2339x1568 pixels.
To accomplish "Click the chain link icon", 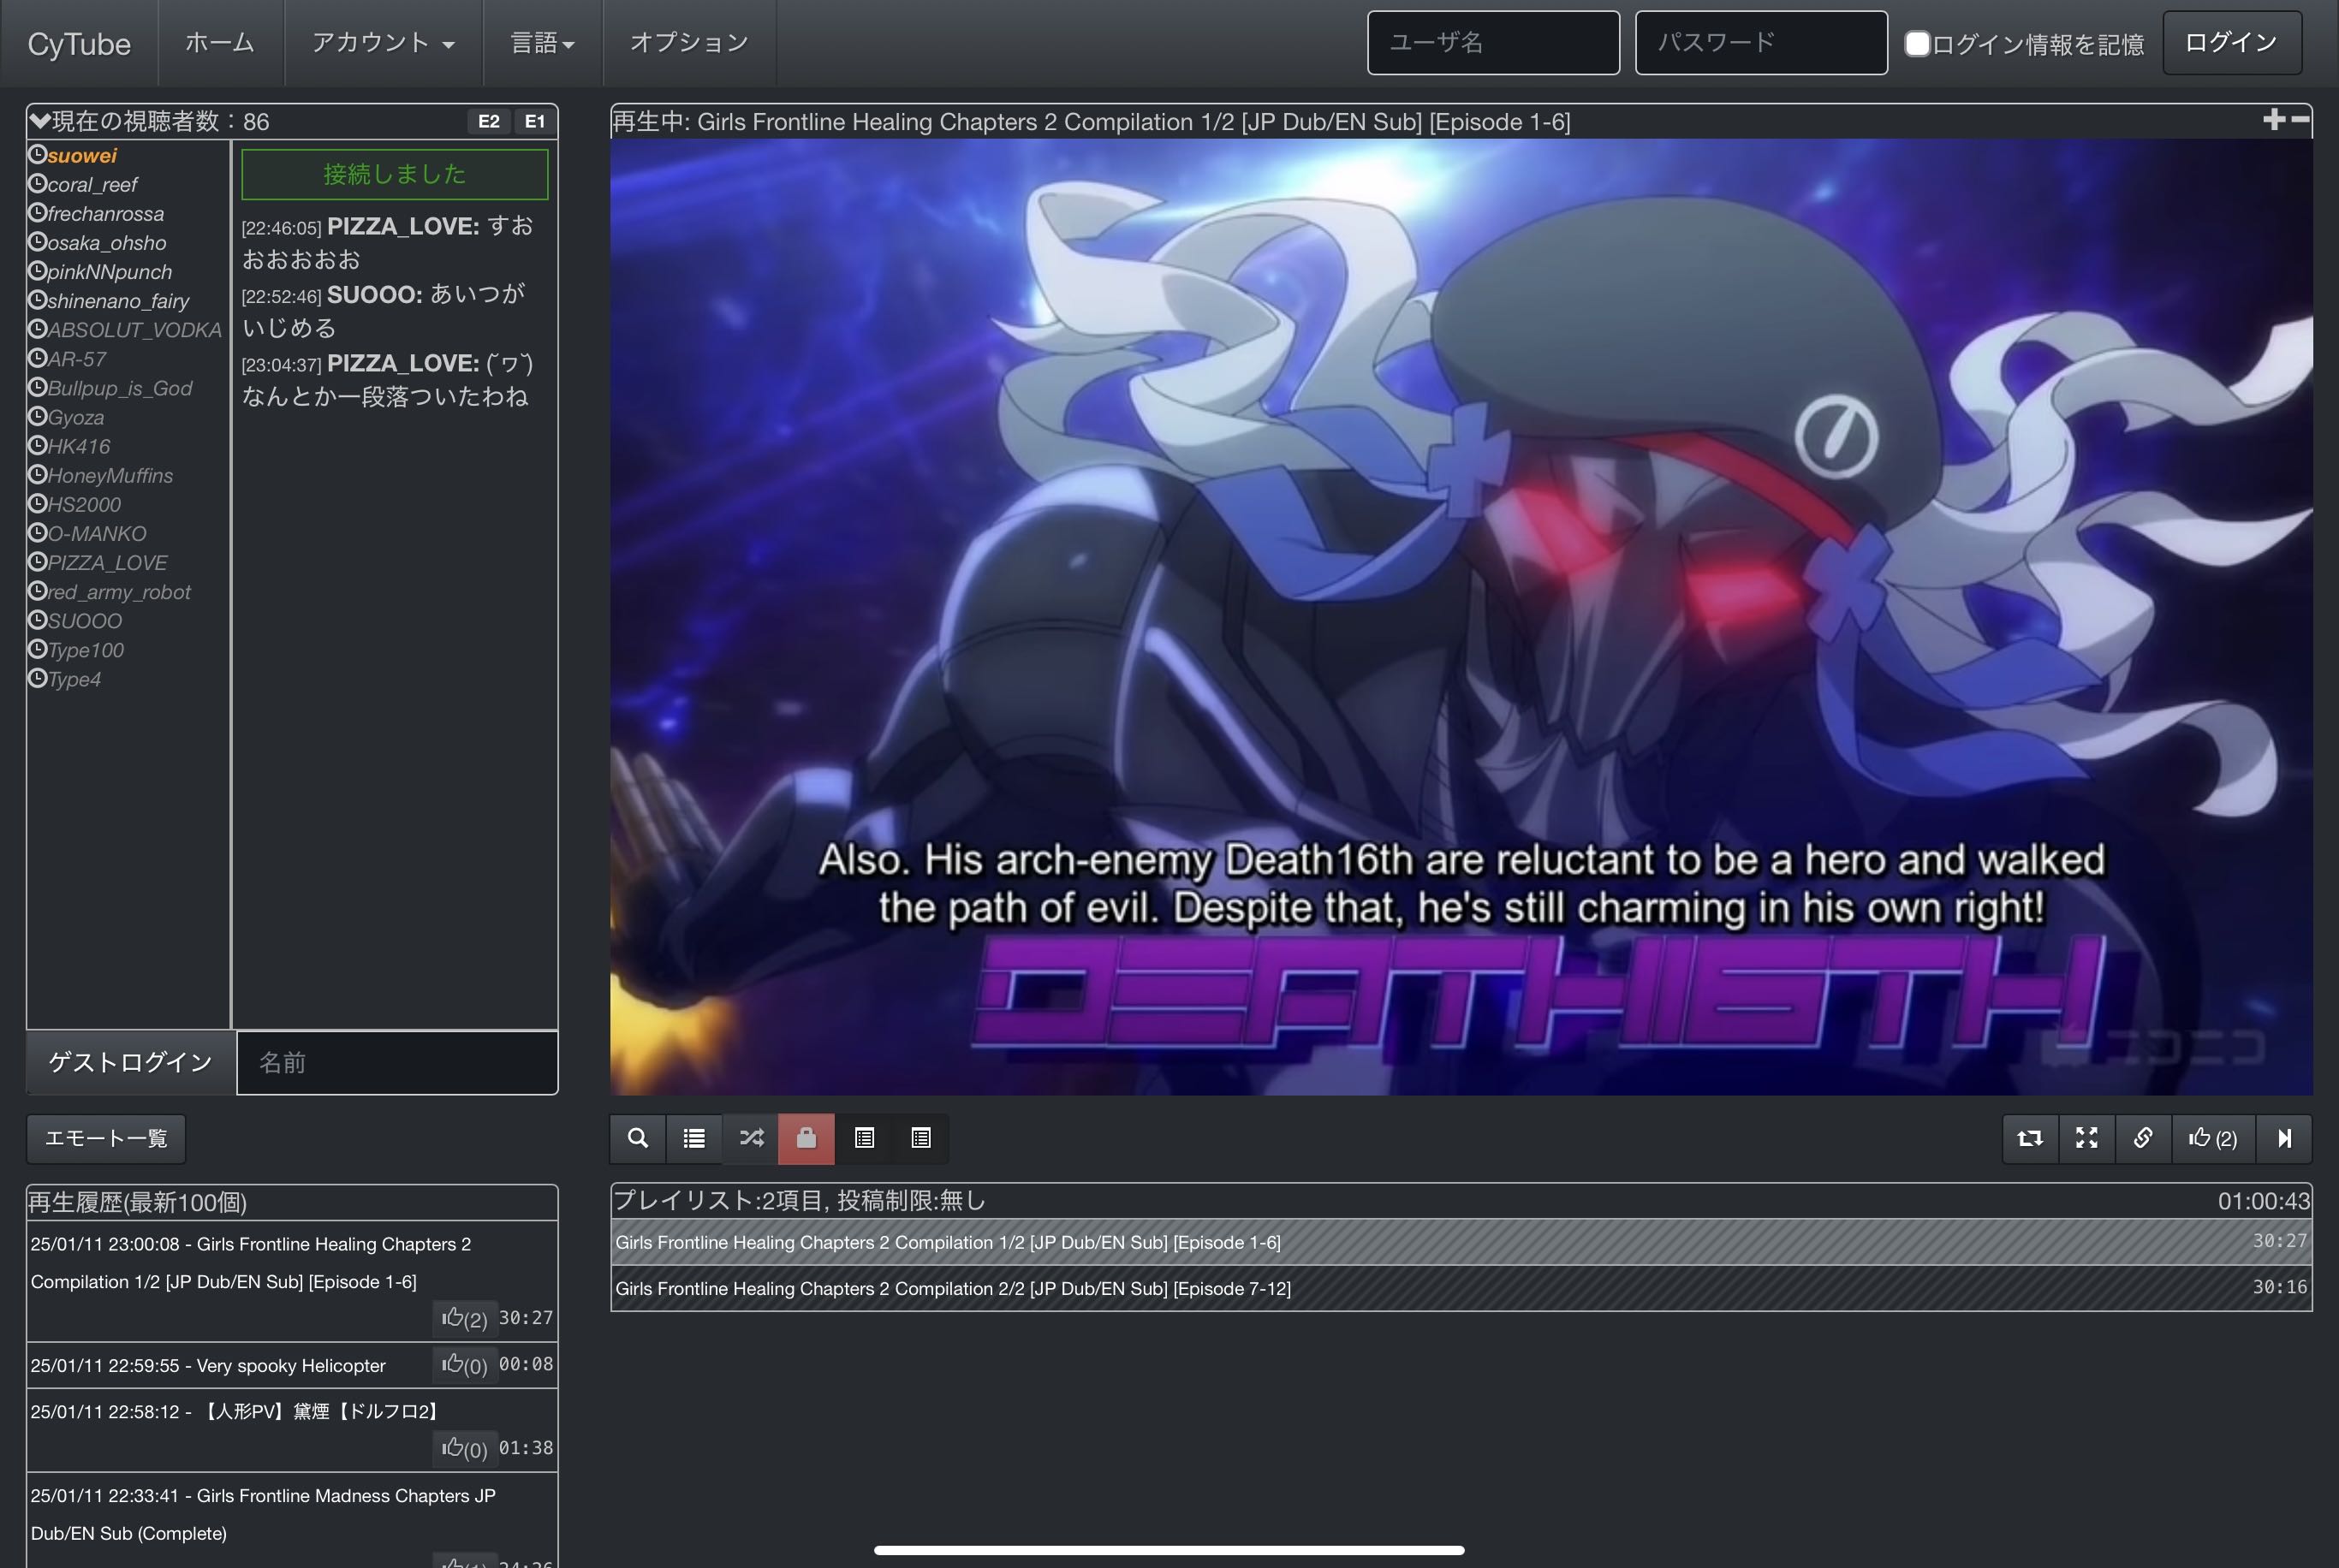I will (2143, 1138).
